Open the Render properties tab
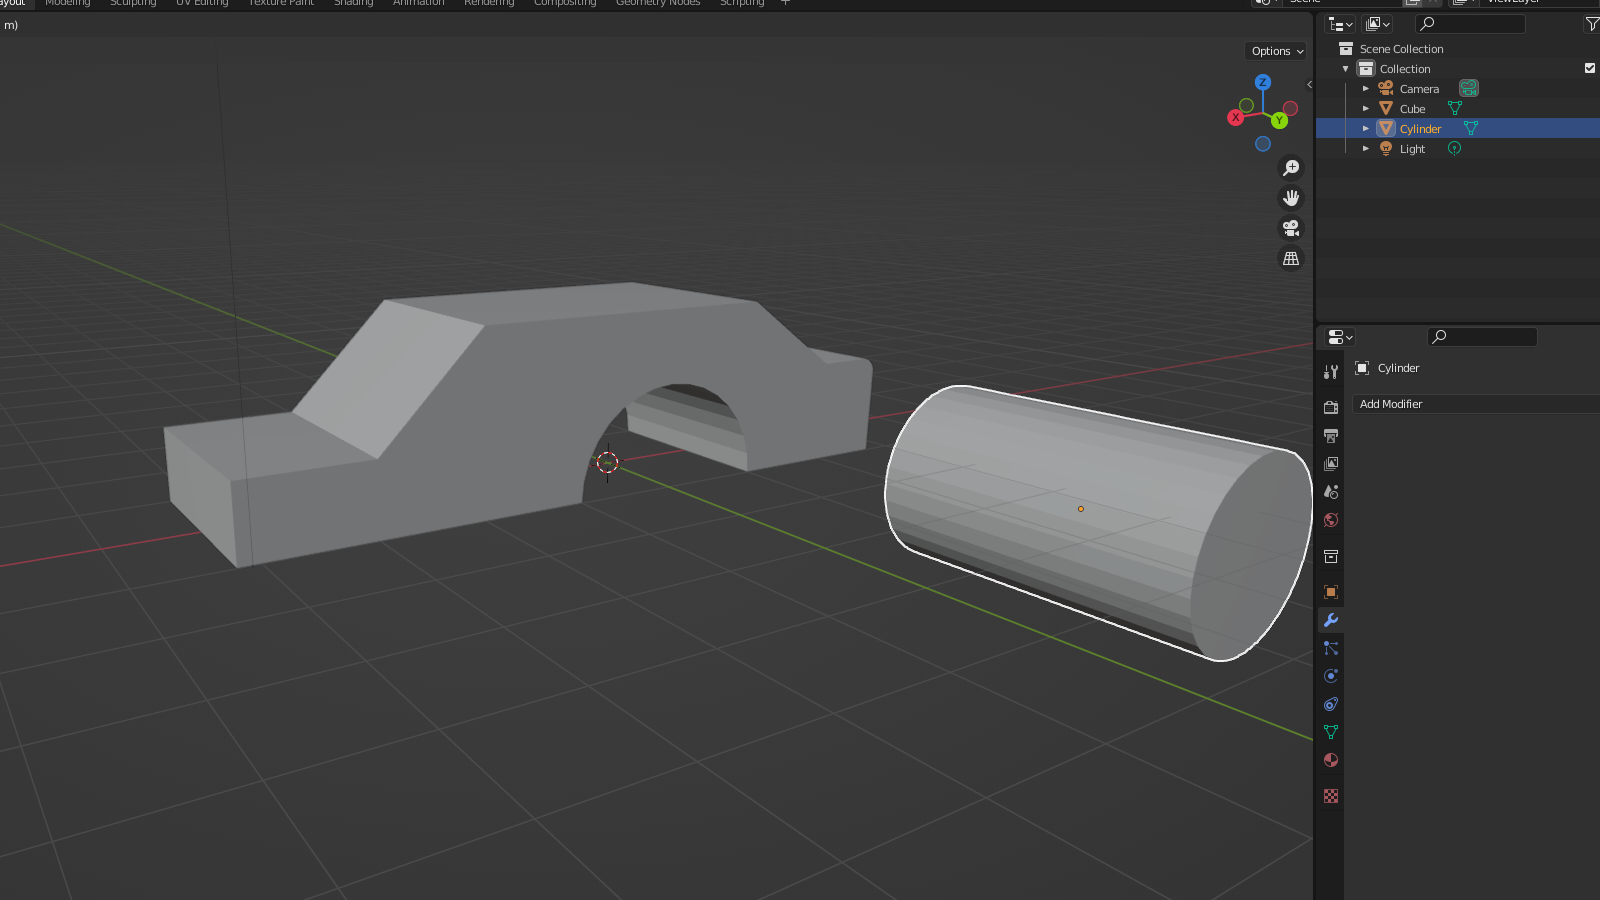Image resolution: width=1600 pixels, height=900 pixels. click(x=1331, y=408)
